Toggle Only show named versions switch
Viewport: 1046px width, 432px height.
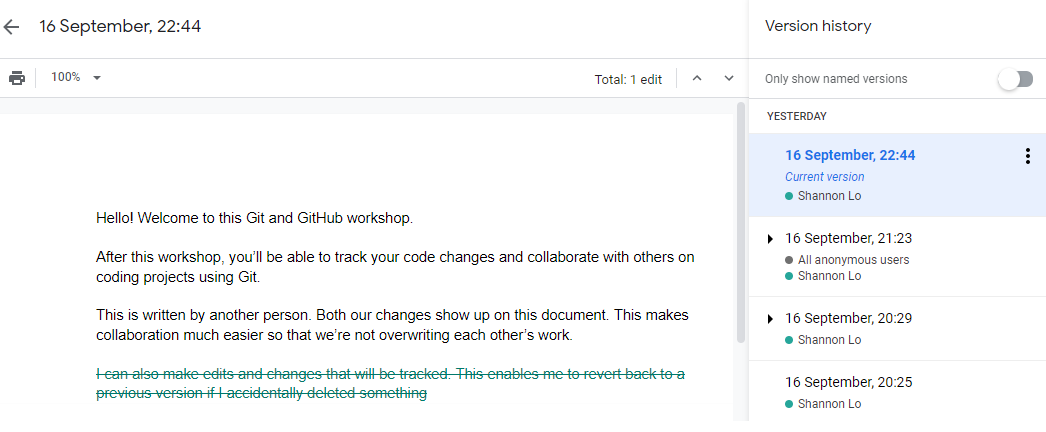click(1015, 79)
